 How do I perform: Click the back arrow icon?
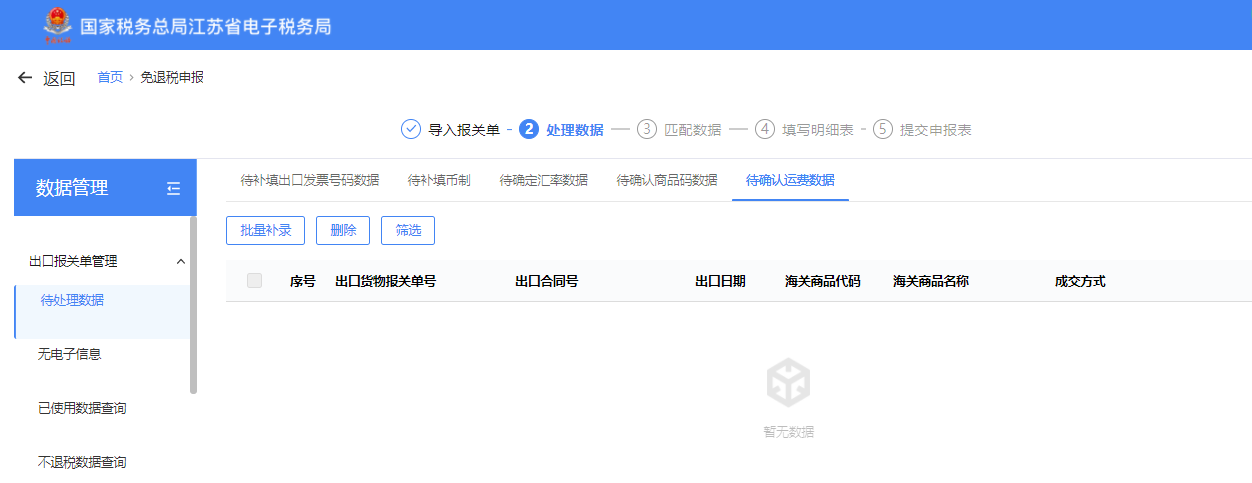(25, 78)
